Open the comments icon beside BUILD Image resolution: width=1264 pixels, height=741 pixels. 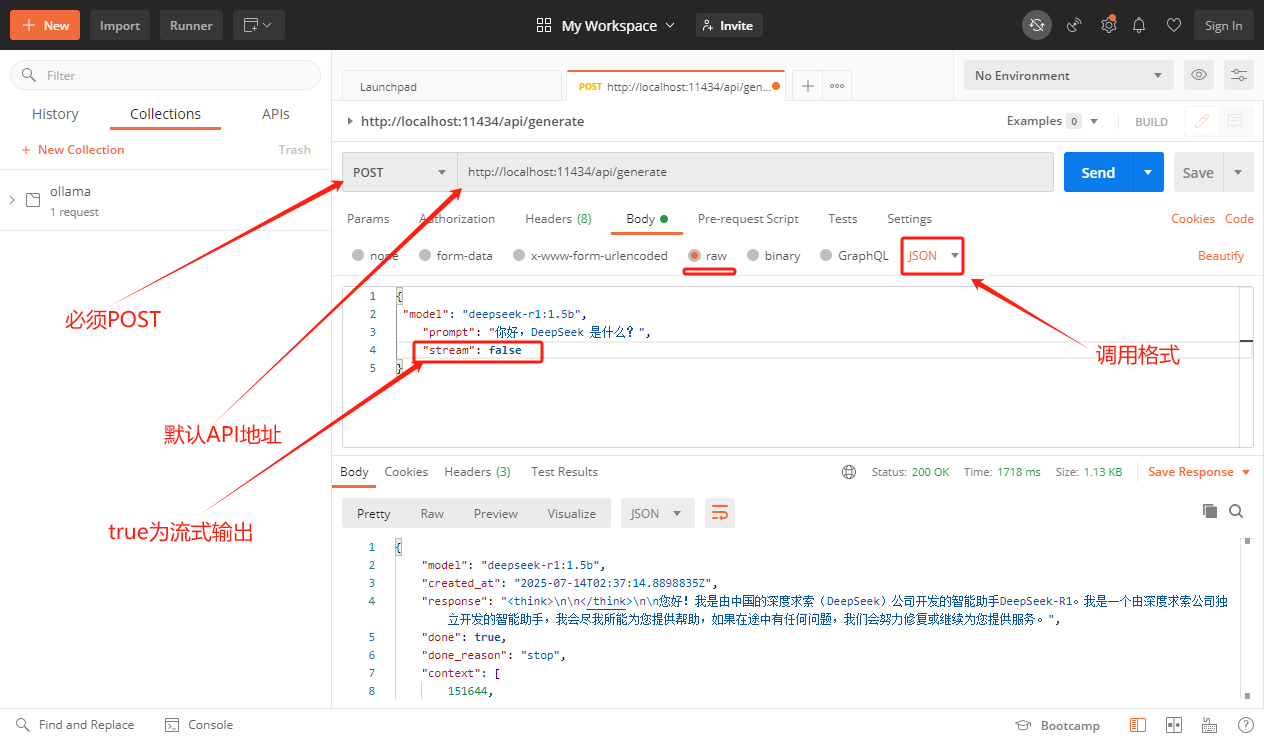tap(1235, 121)
